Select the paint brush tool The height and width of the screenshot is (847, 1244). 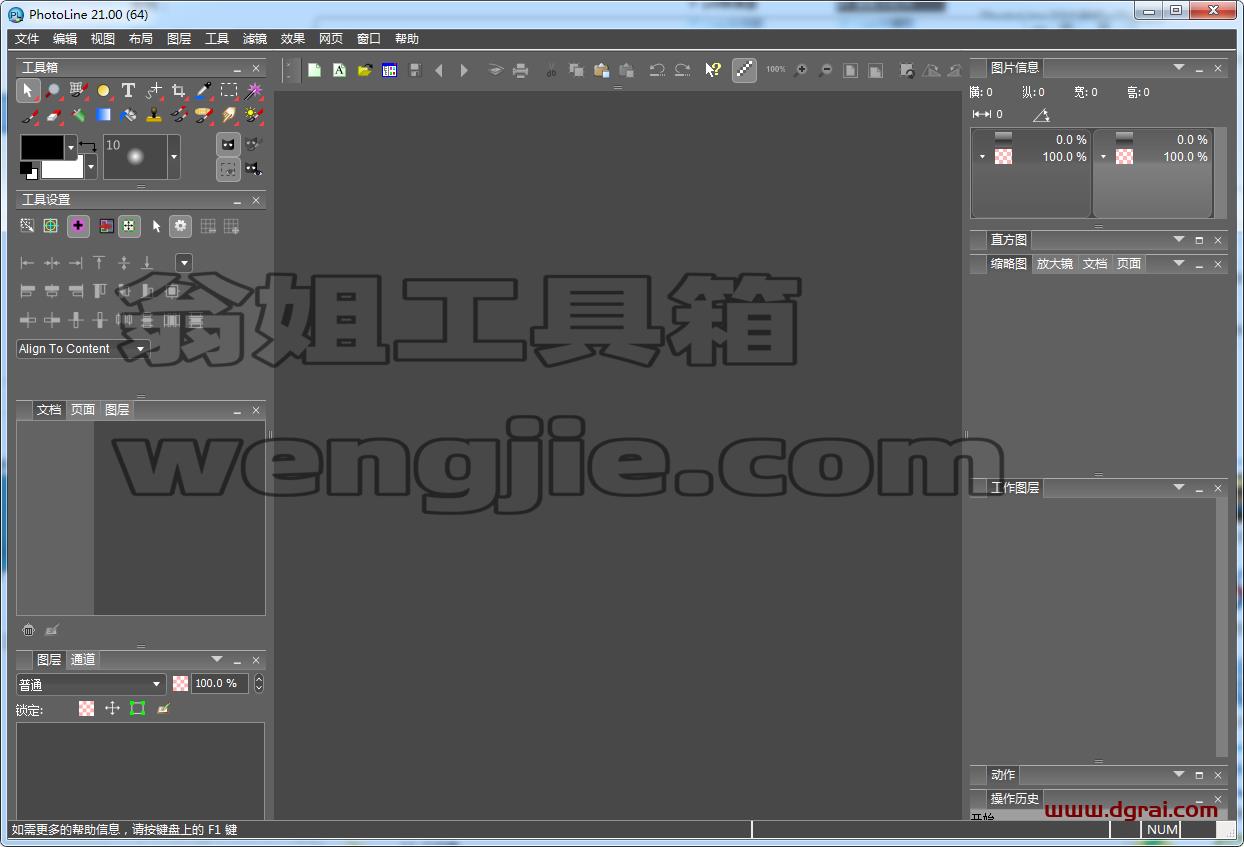coord(28,115)
